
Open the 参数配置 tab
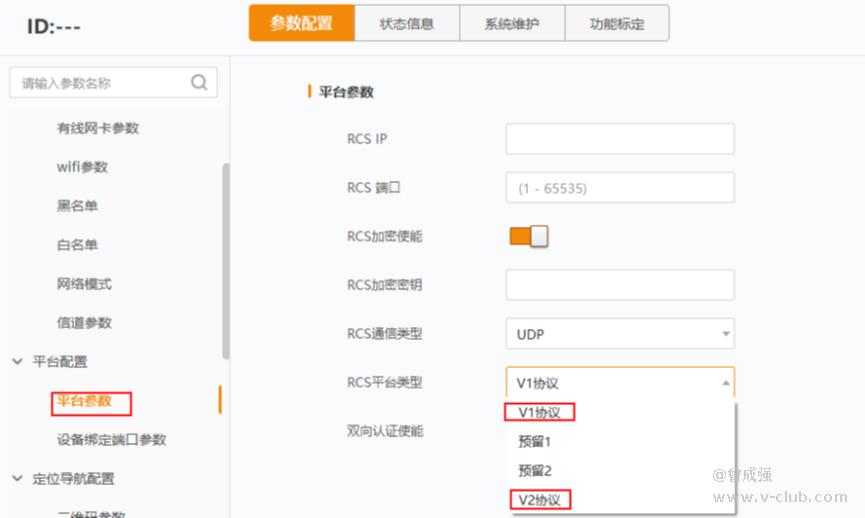click(301, 23)
